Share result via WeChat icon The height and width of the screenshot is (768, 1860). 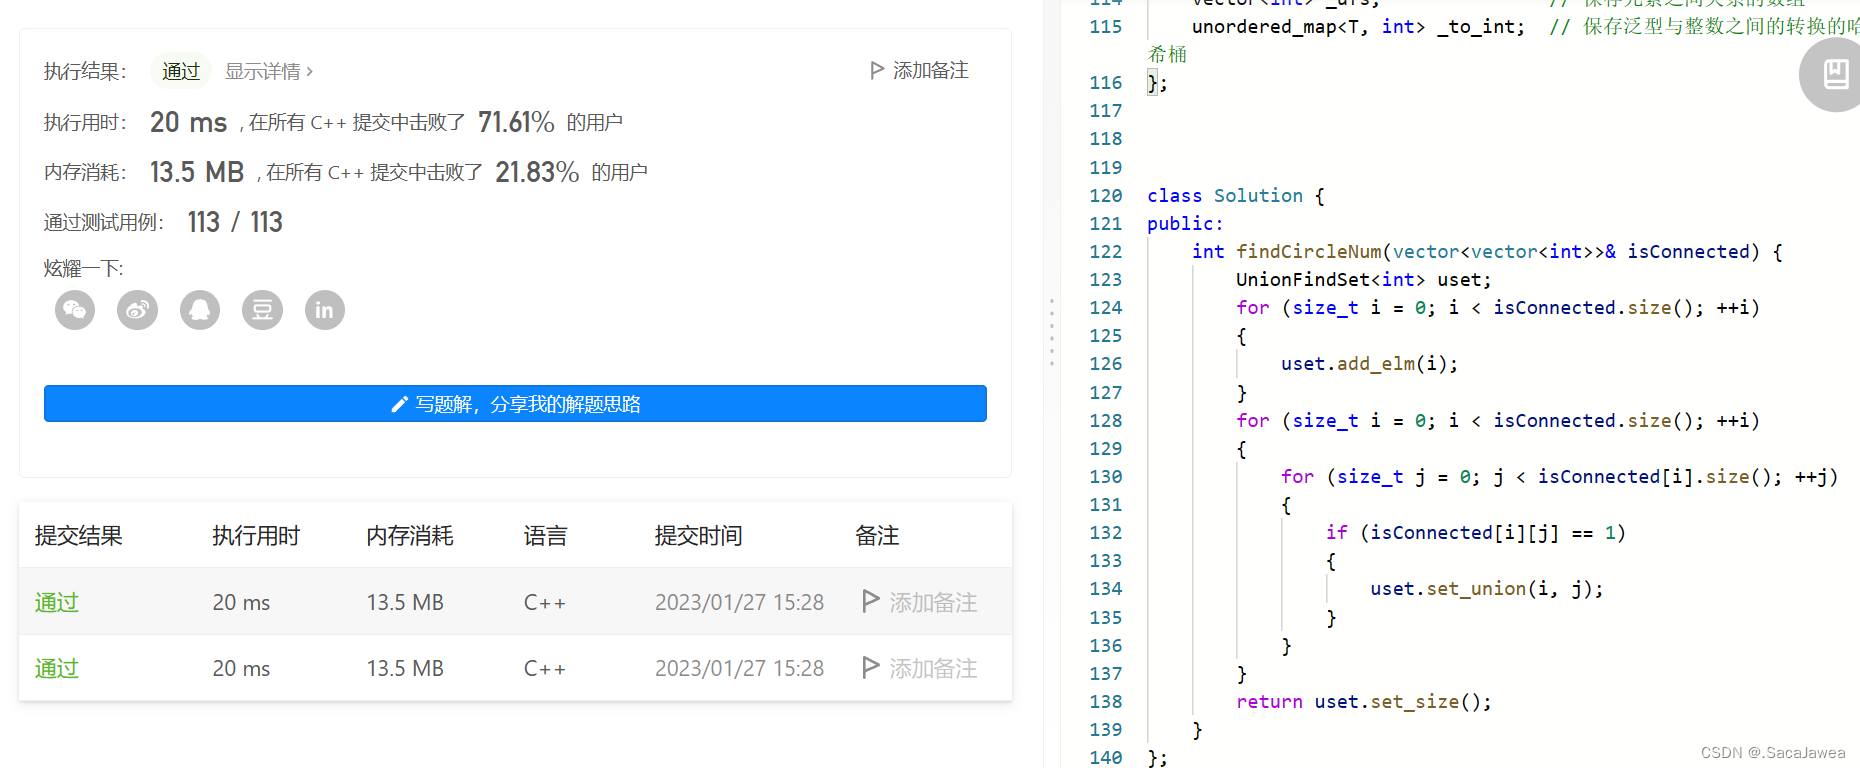[x=75, y=310]
